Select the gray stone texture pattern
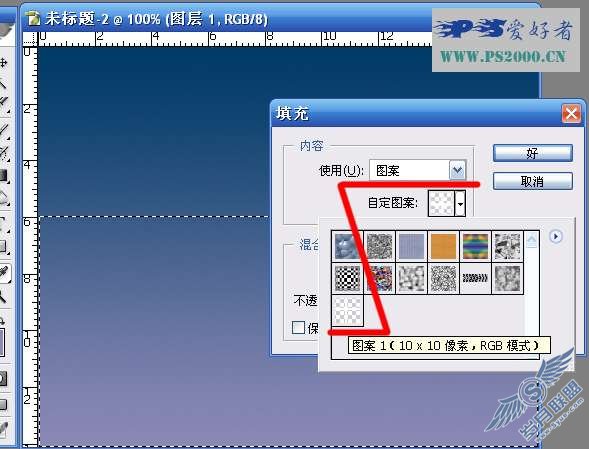The image size is (589, 449). [507, 278]
